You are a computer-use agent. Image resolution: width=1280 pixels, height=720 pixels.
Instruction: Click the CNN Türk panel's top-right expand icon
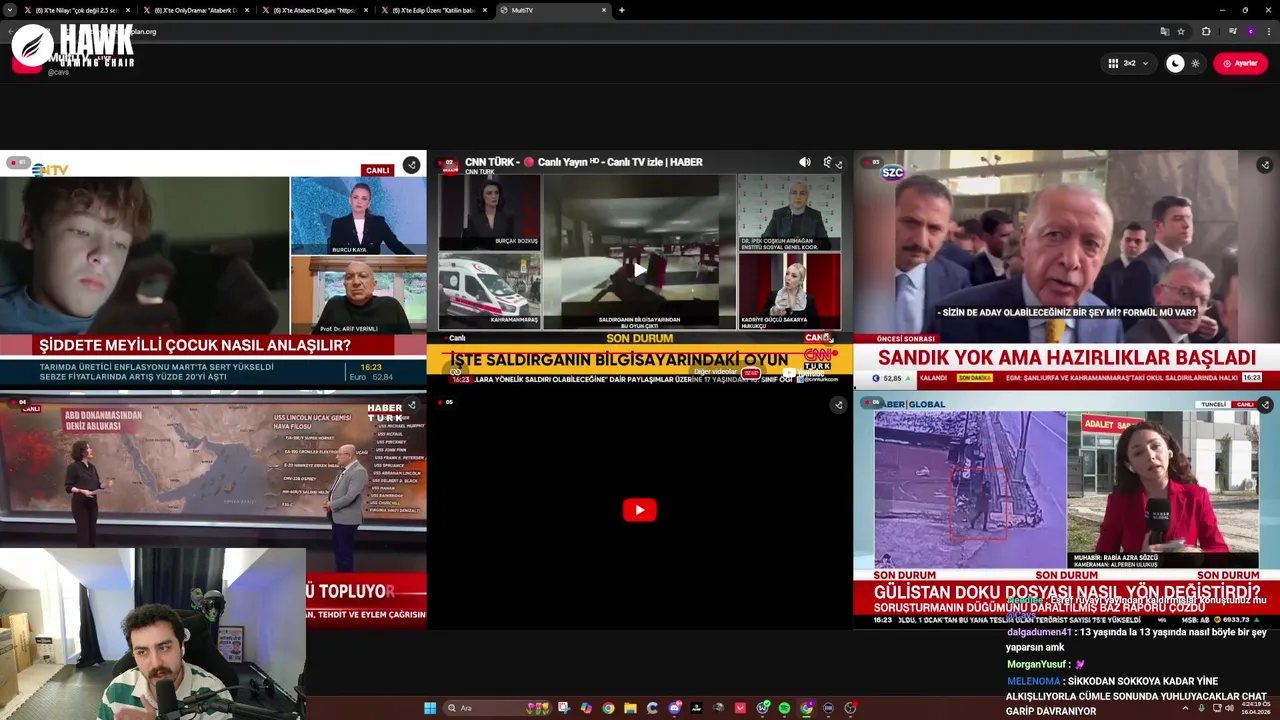coord(838,165)
